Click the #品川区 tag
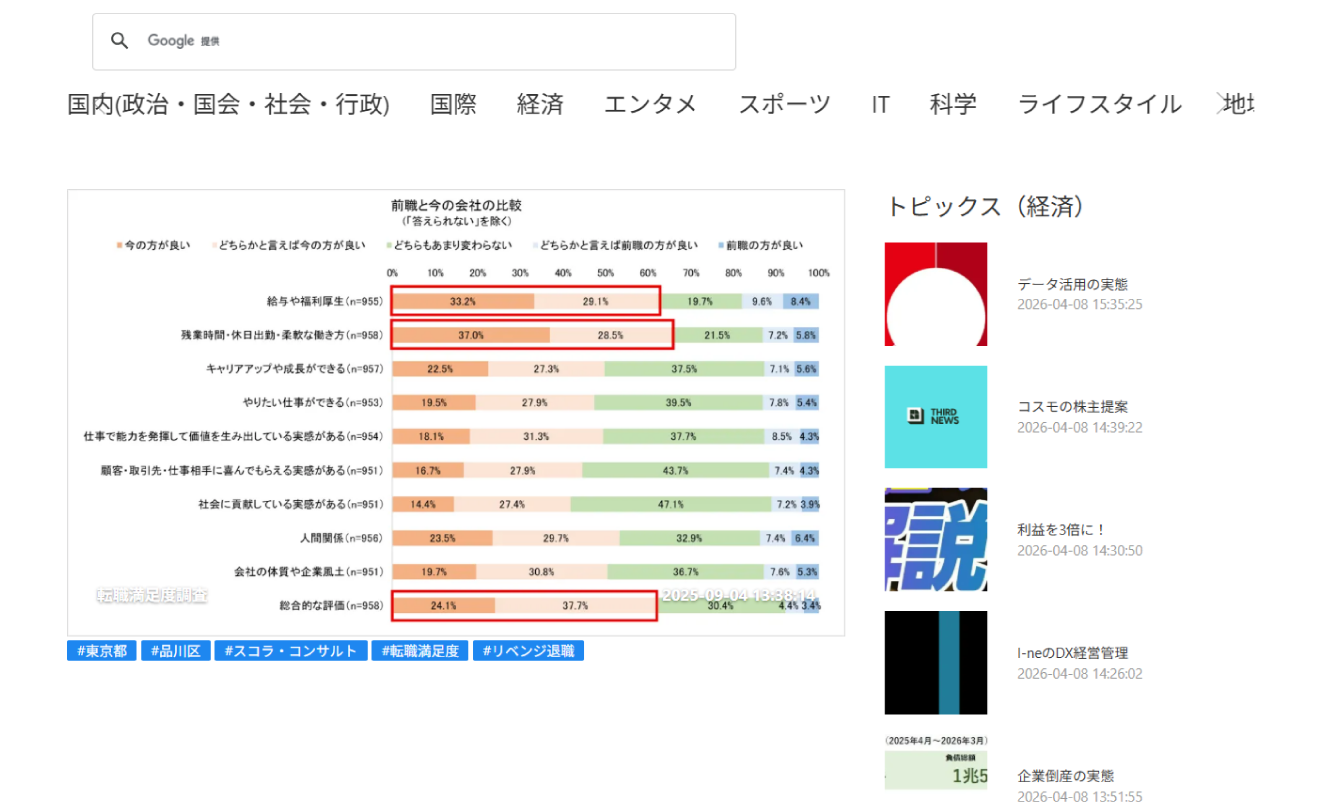 coord(175,651)
